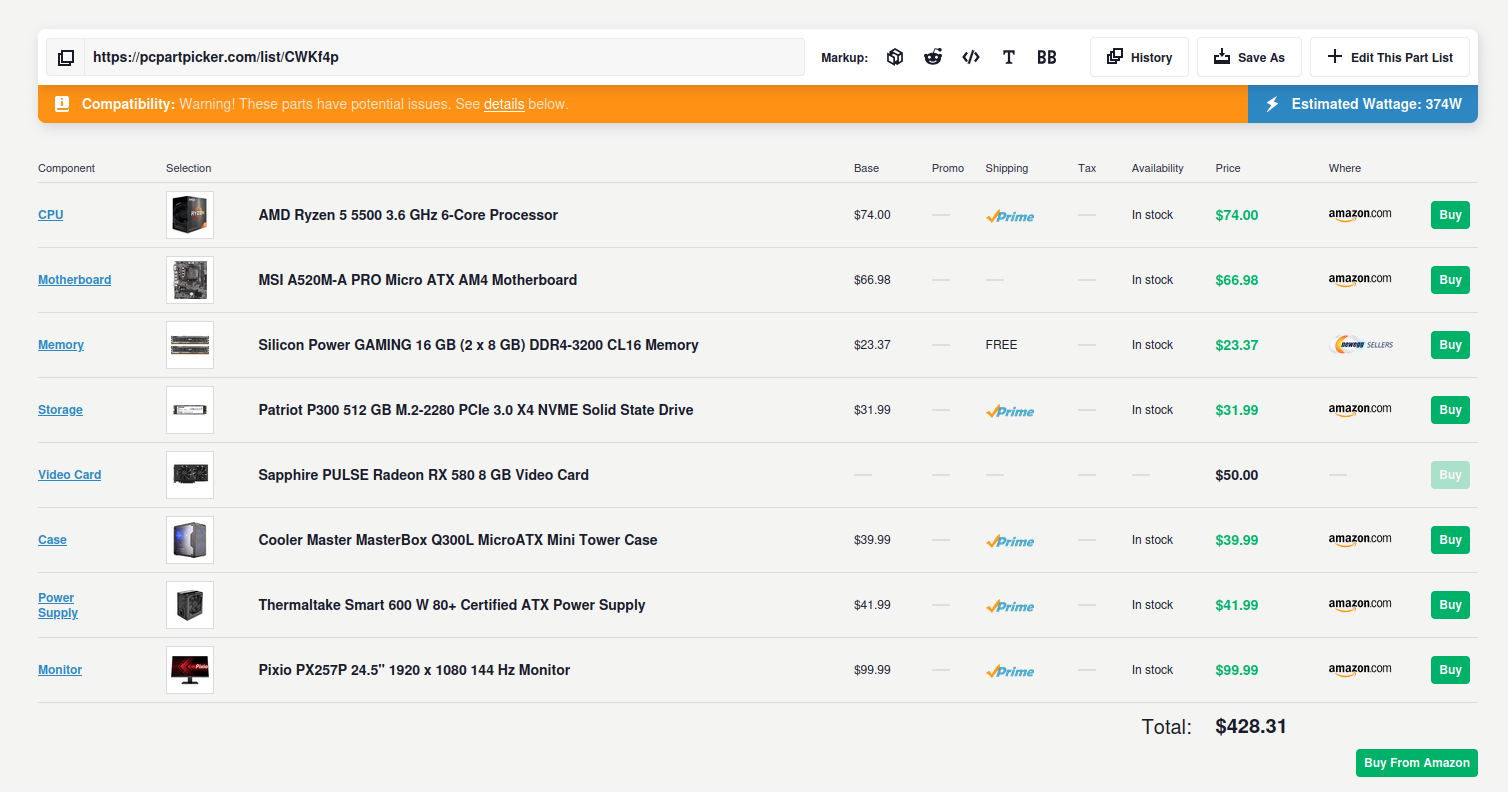
Task: Select PCPartPicker markup box icon
Action: (895, 57)
